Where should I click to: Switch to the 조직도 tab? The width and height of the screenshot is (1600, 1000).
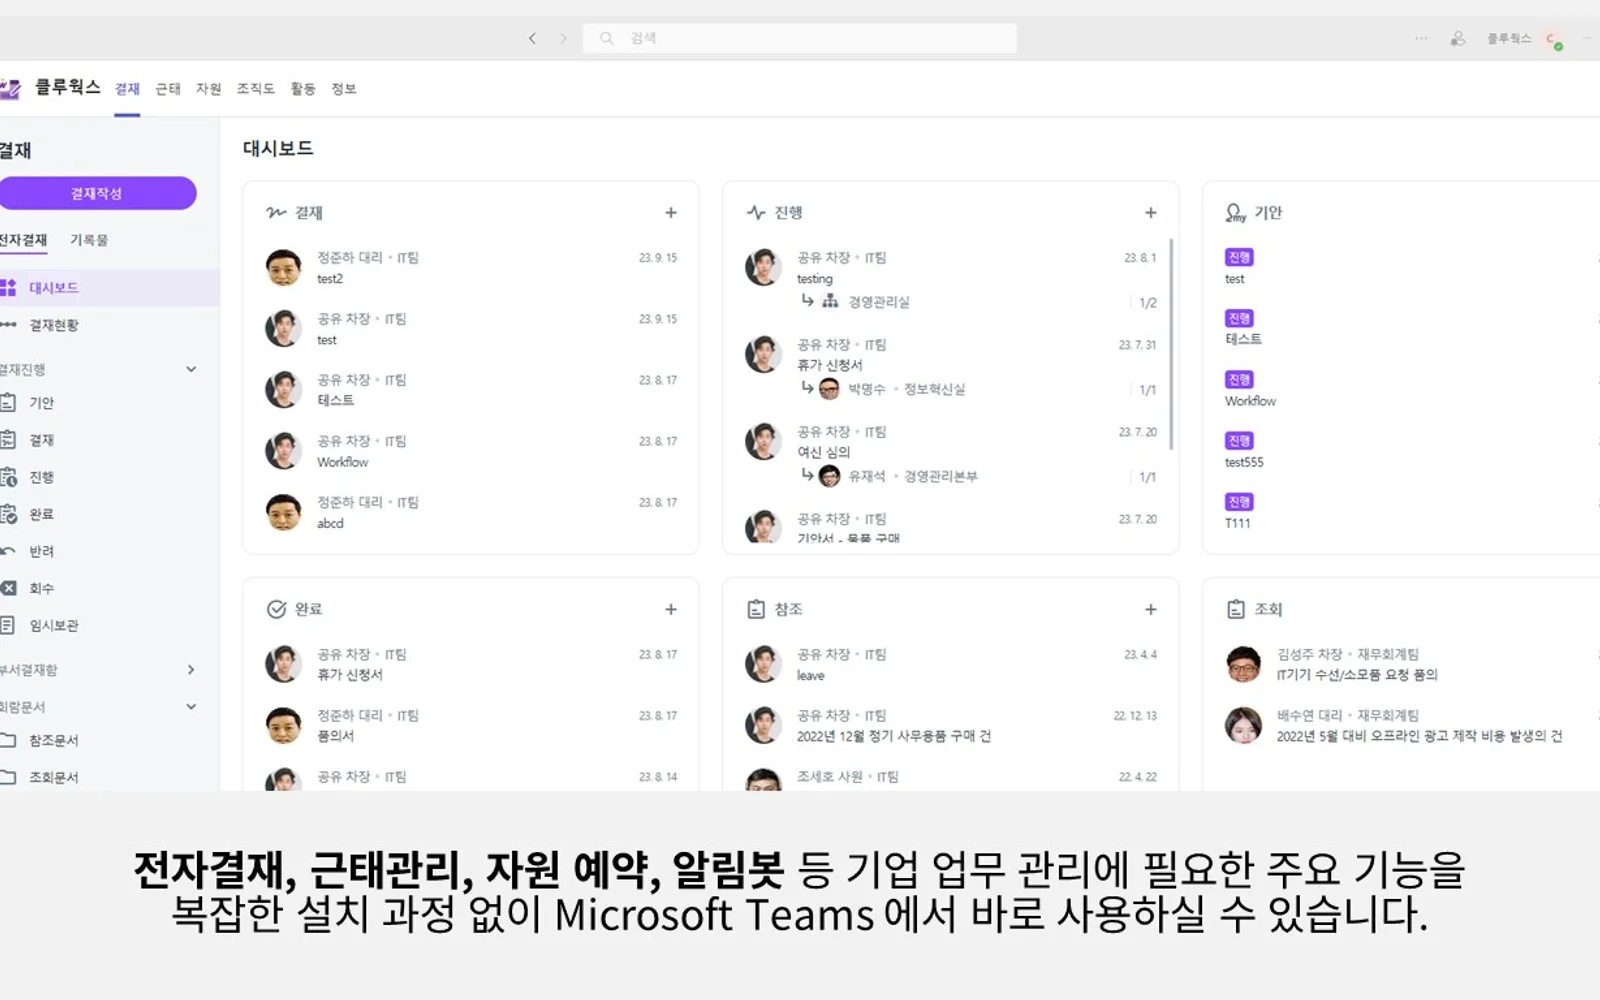255,89
